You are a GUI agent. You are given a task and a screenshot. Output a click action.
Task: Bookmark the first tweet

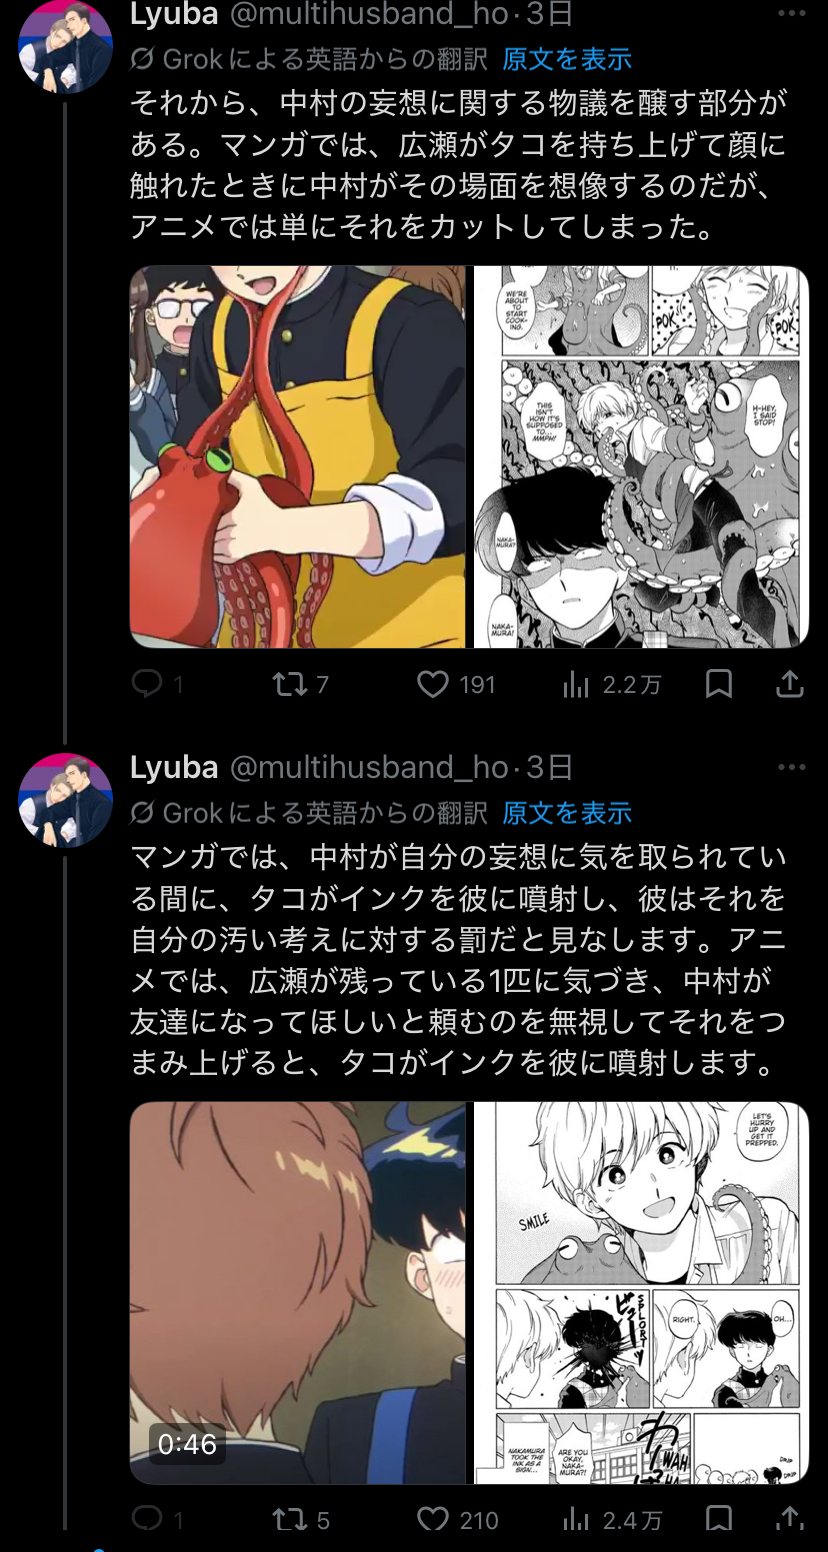click(x=718, y=684)
